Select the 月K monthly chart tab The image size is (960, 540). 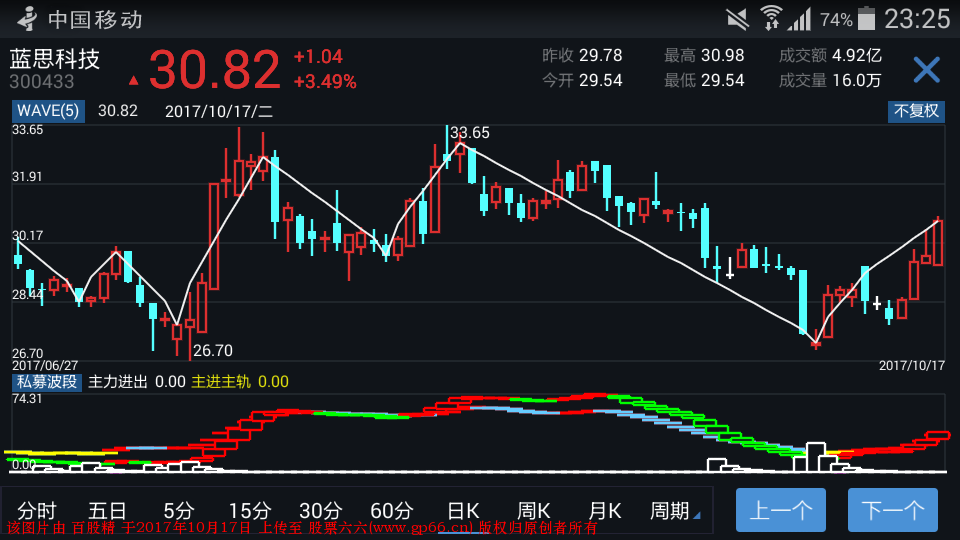pos(605,511)
